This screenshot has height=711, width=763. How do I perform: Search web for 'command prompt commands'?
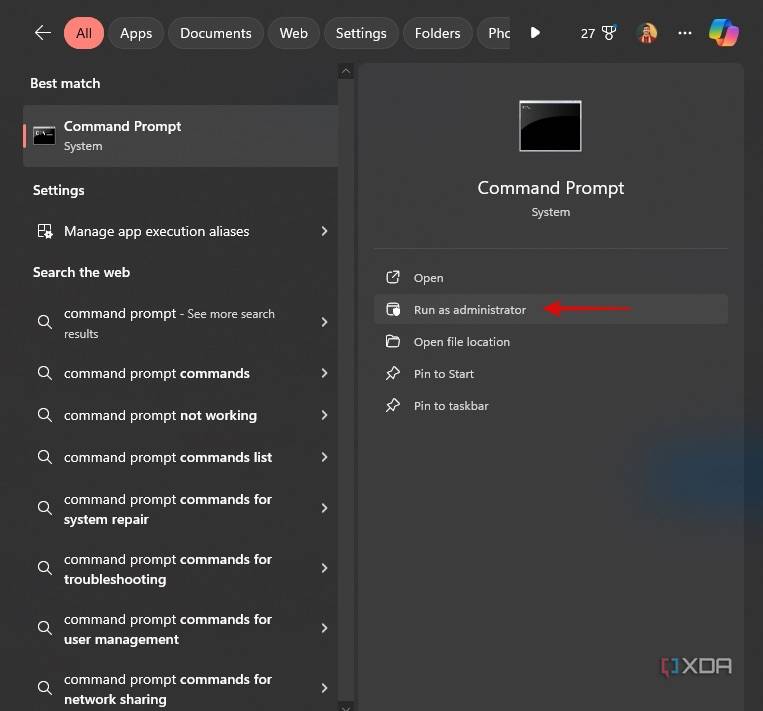(x=181, y=373)
